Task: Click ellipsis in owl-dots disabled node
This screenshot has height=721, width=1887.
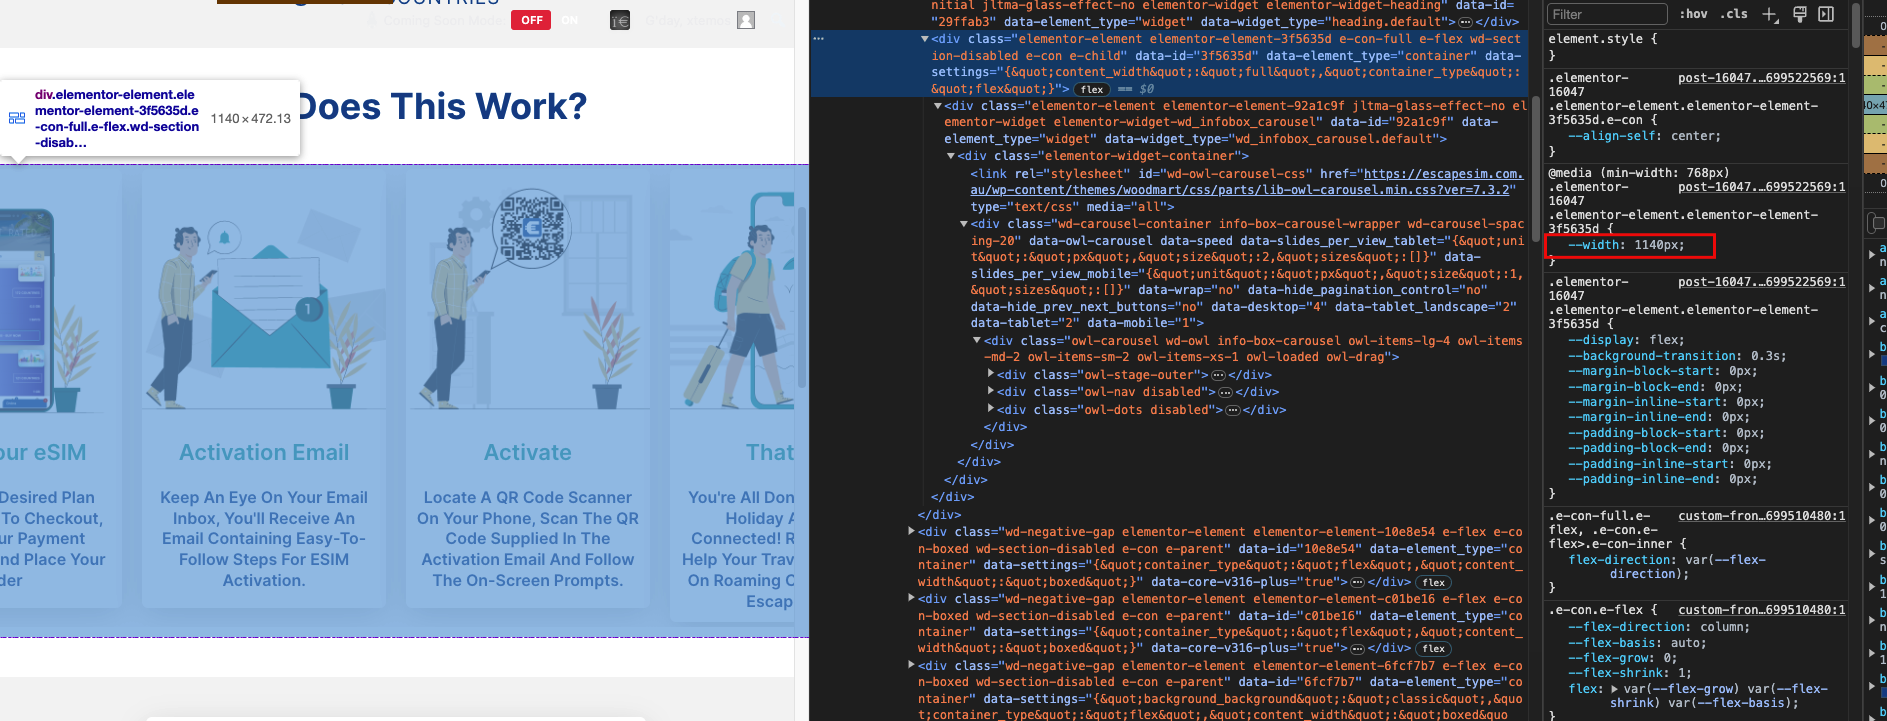Action: (1232, 410)
